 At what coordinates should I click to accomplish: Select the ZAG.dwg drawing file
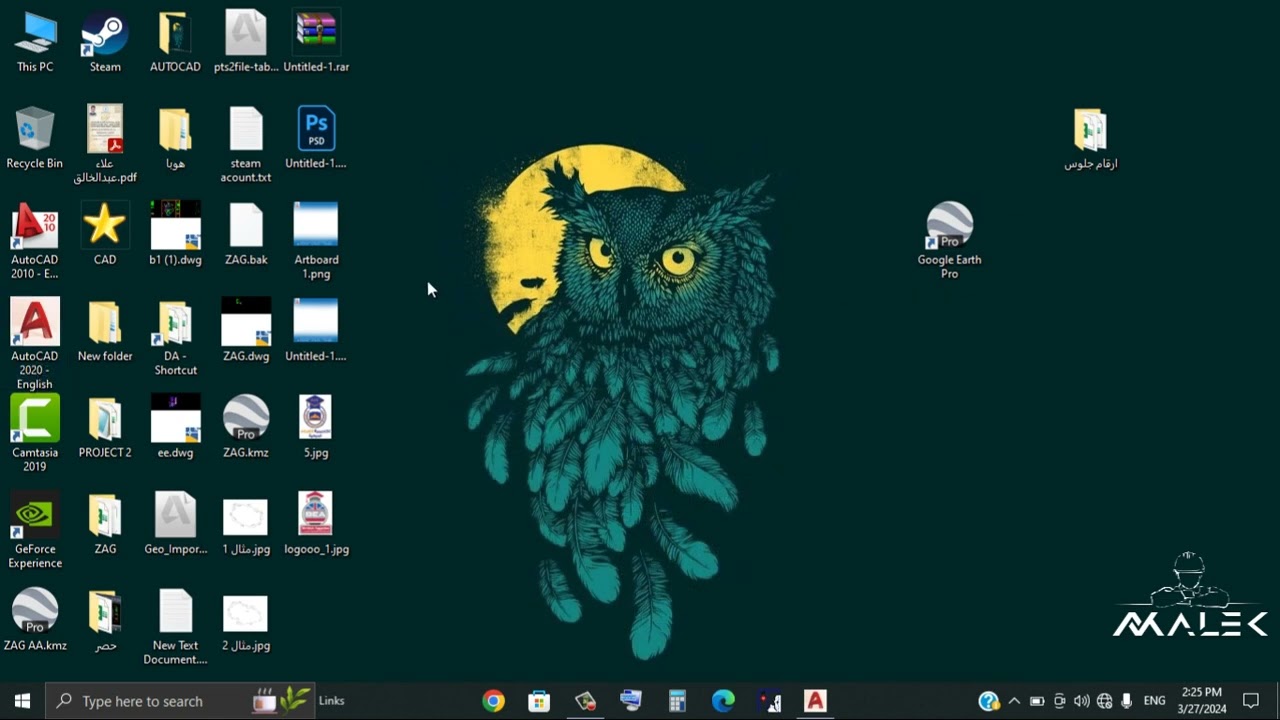click(246, 331)
